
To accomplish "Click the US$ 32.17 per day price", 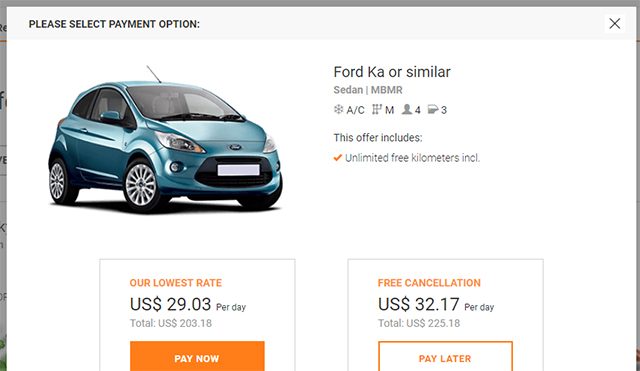I will pos(436,304).
